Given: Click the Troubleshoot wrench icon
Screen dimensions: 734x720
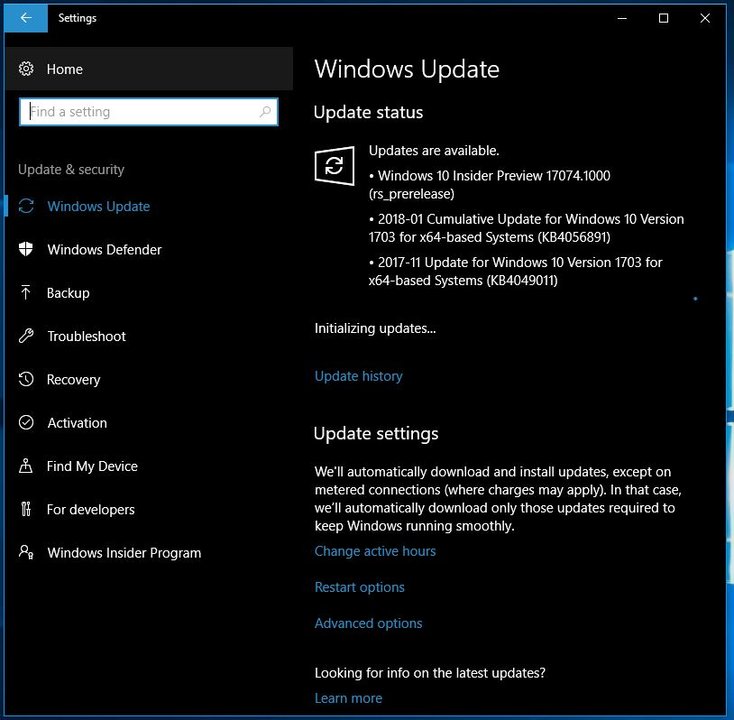Looking at the screenshot, I should [x=26, y=336].
